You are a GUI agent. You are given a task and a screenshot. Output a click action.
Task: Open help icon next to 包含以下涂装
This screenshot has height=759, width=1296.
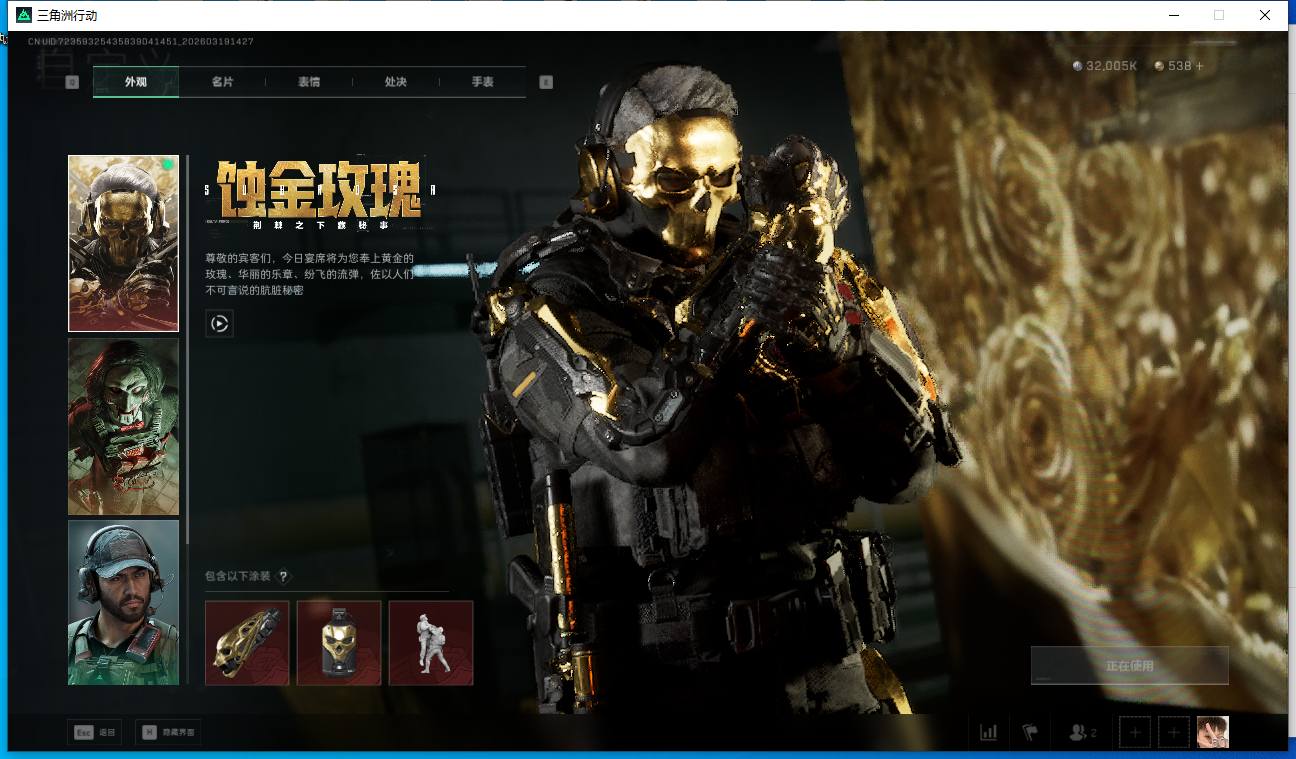coord(283,576)
